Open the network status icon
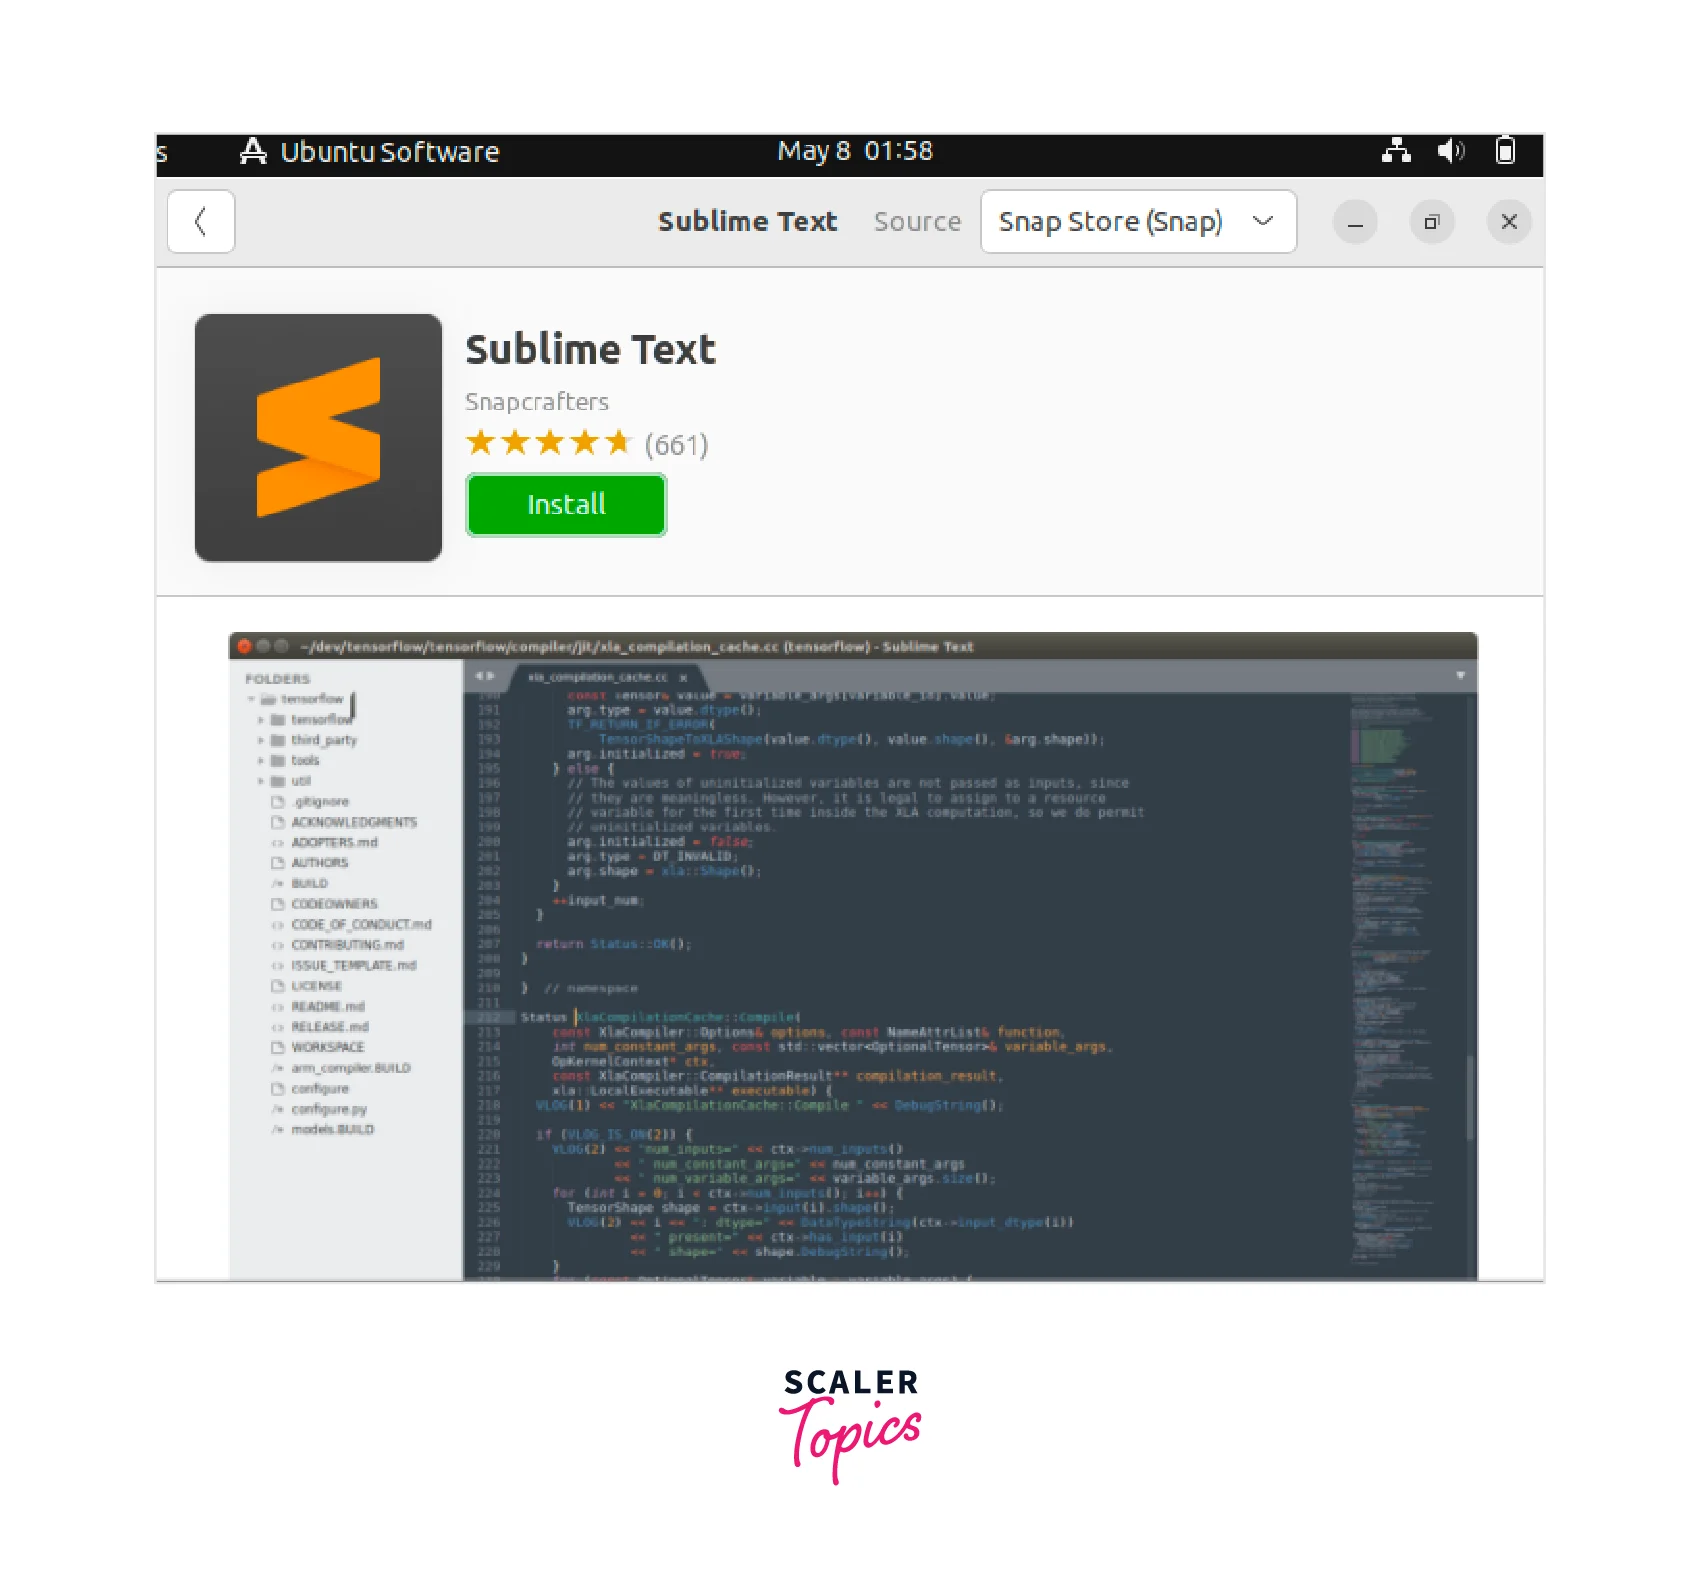Image resolution: width=1700 pixels, height=1588 pixels. tap(1396, 151)
